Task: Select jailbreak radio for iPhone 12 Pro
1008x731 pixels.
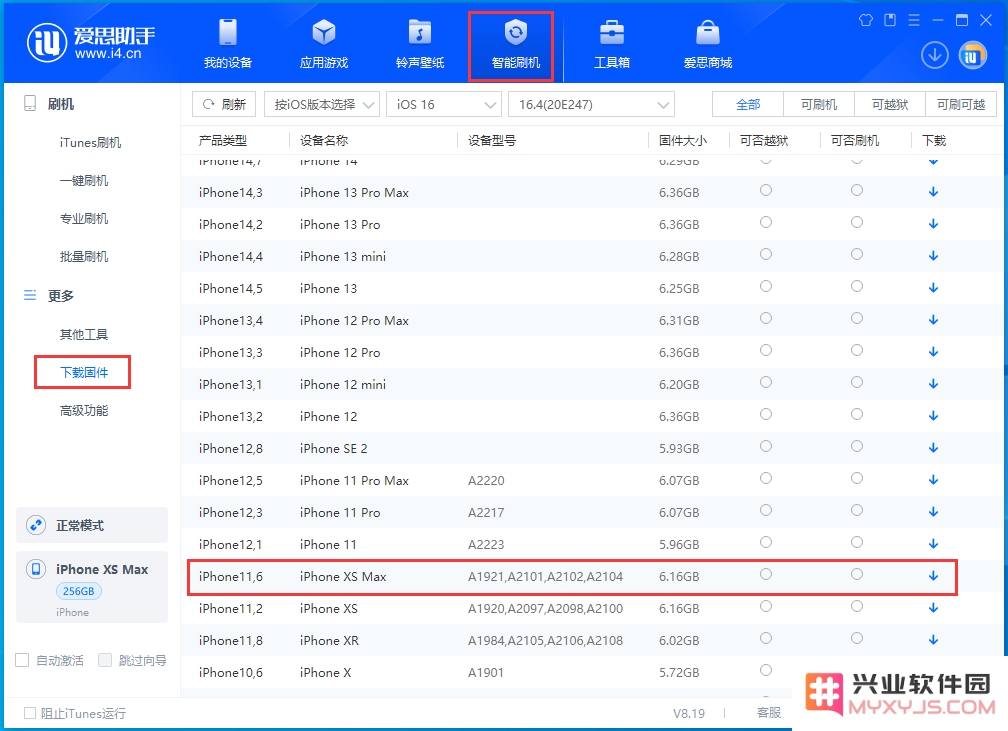Action: coord(766,350)
